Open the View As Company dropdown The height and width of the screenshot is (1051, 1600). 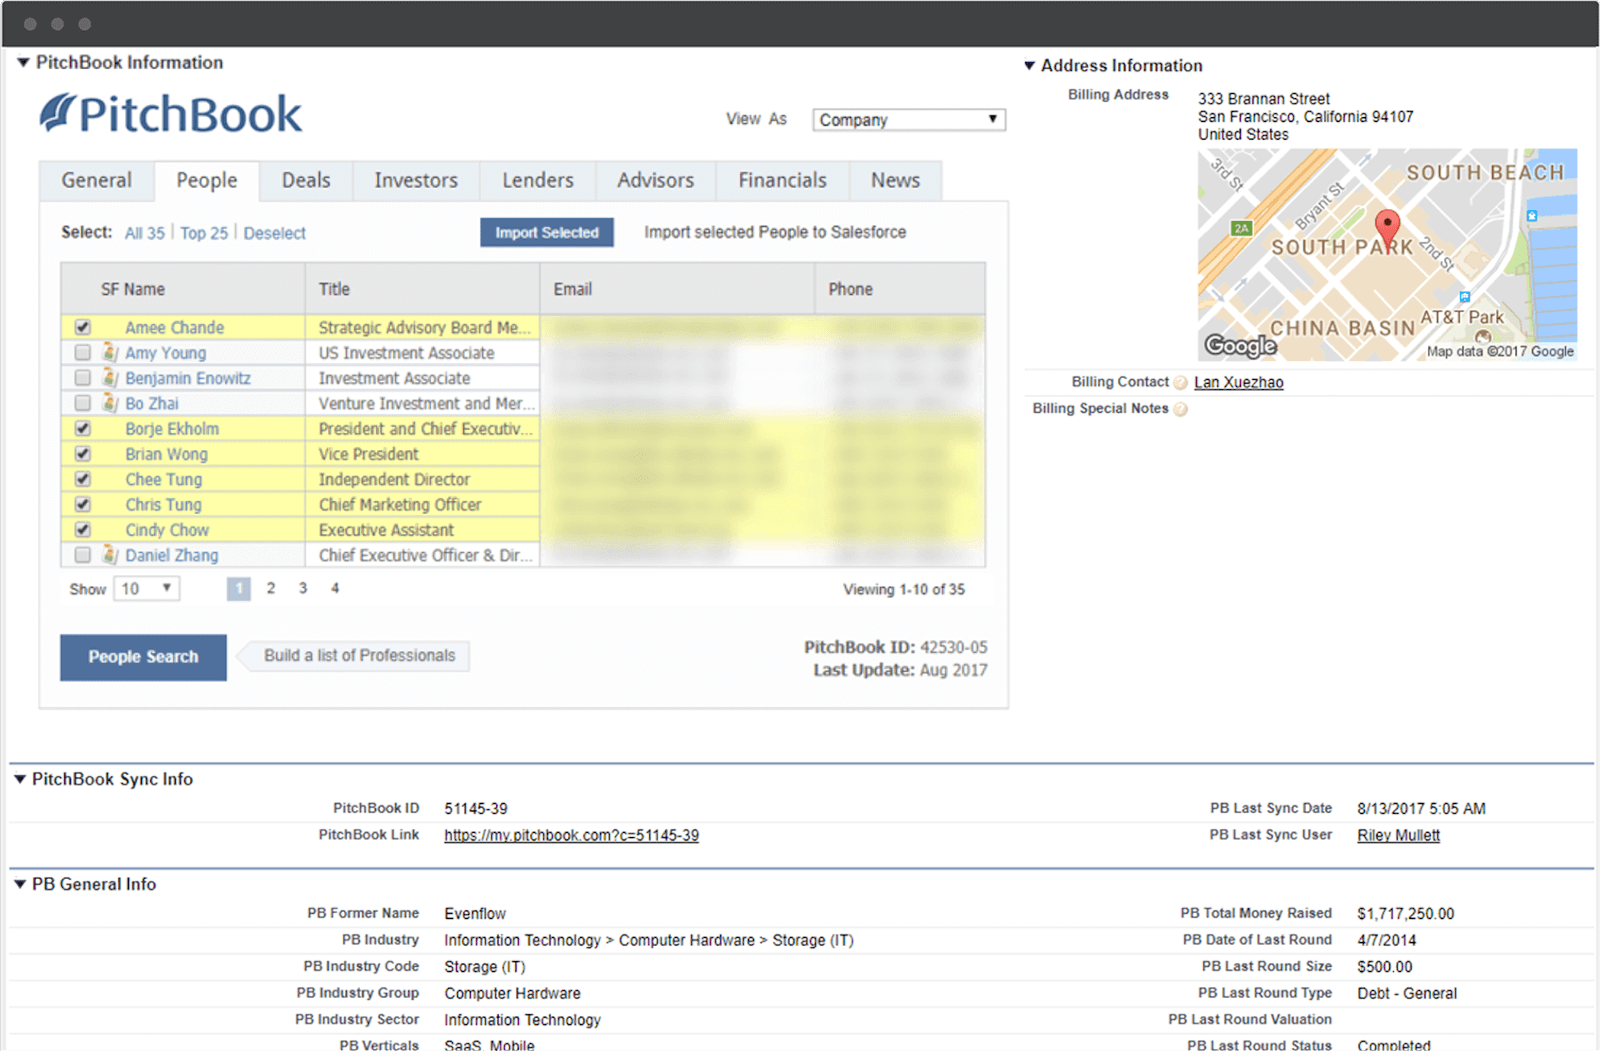pos(909,119)
